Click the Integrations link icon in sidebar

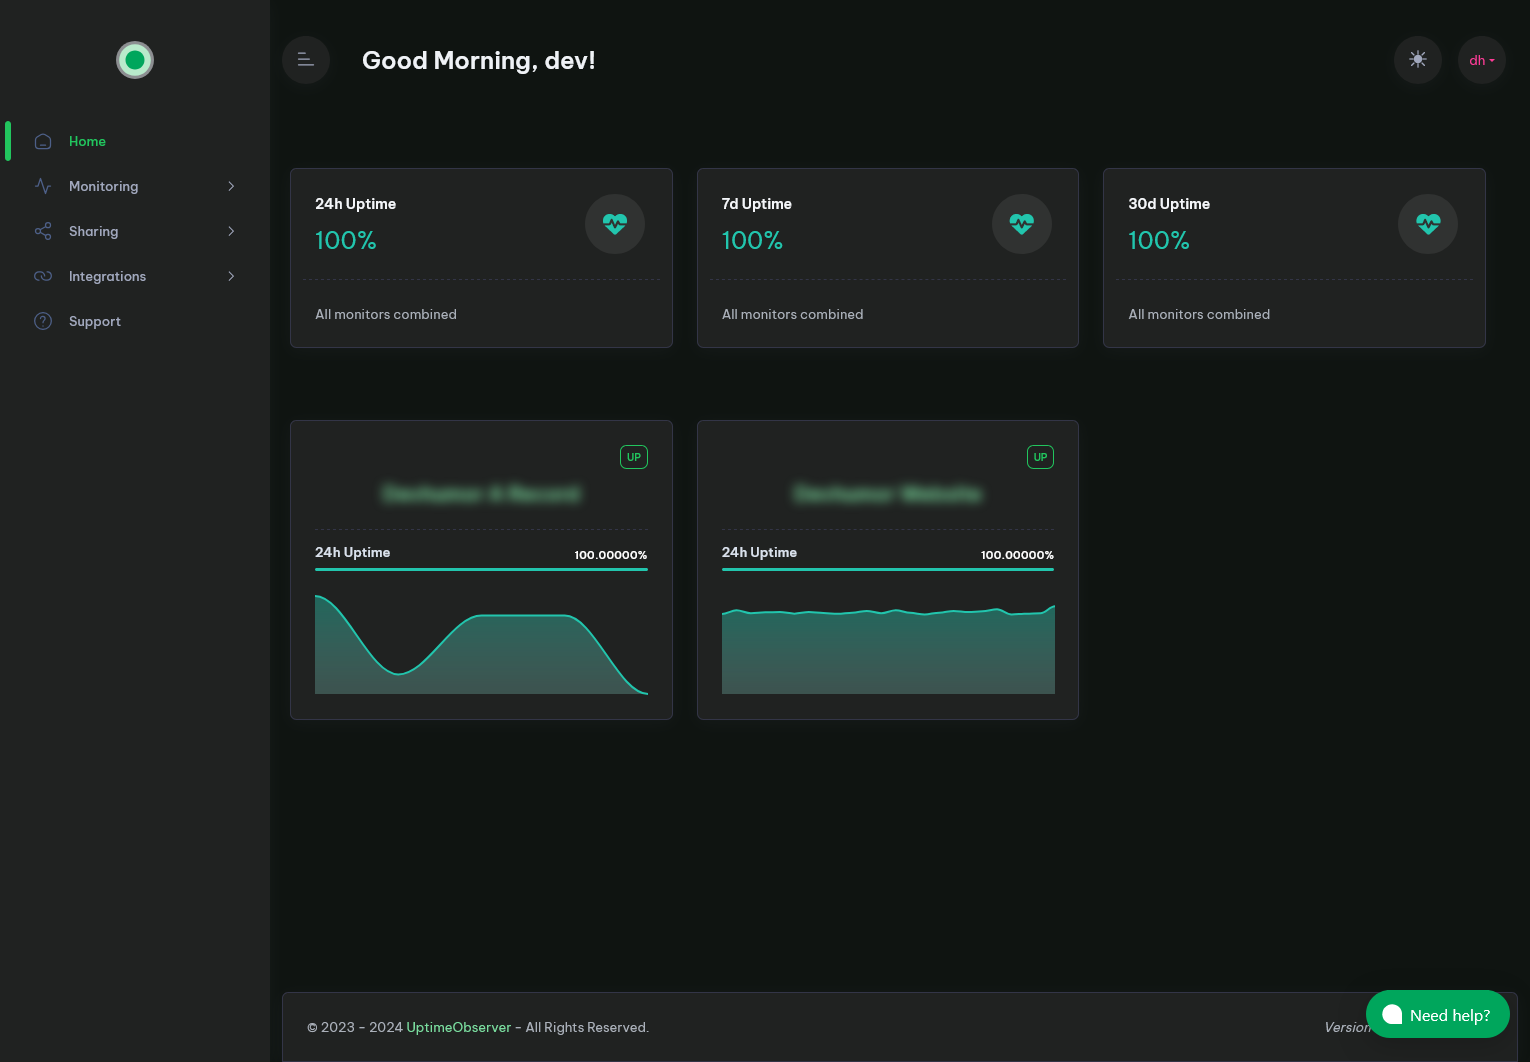coord(43,276)
